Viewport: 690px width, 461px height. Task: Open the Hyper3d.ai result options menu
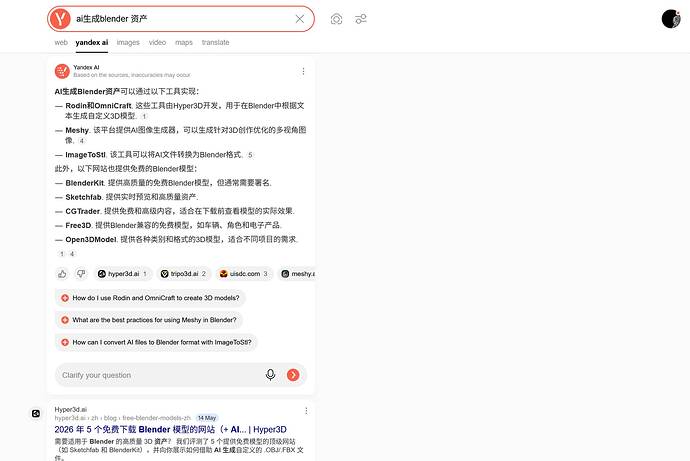306,411
